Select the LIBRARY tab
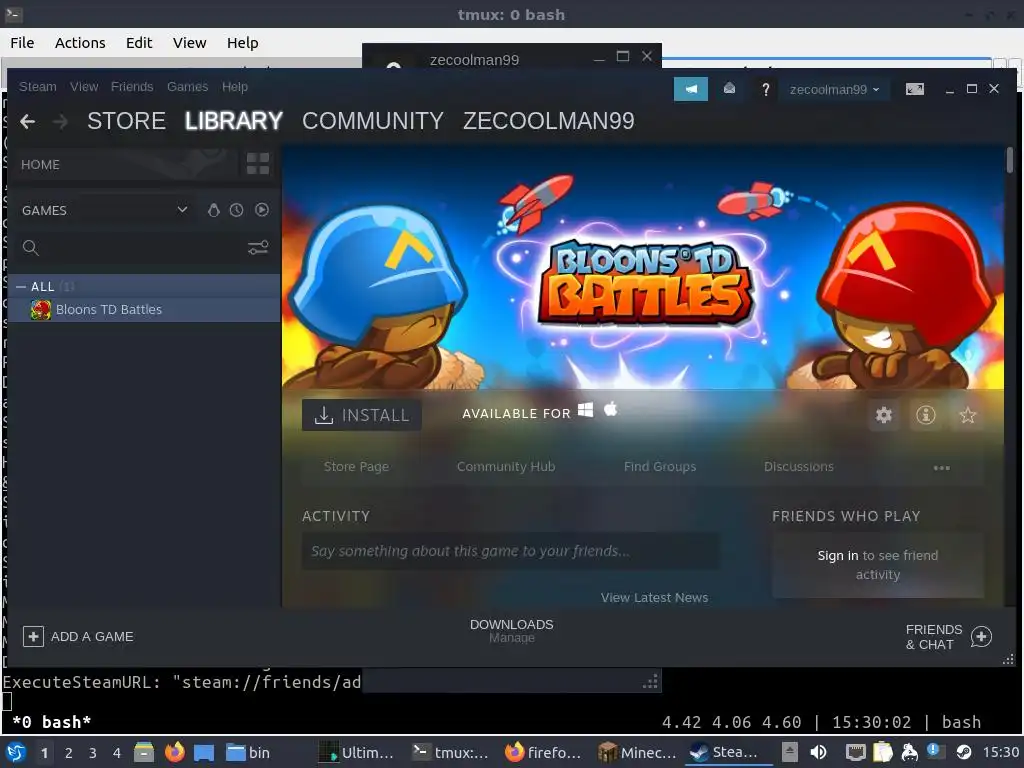This screenshot has height=768, width=1024. [234, 121]
